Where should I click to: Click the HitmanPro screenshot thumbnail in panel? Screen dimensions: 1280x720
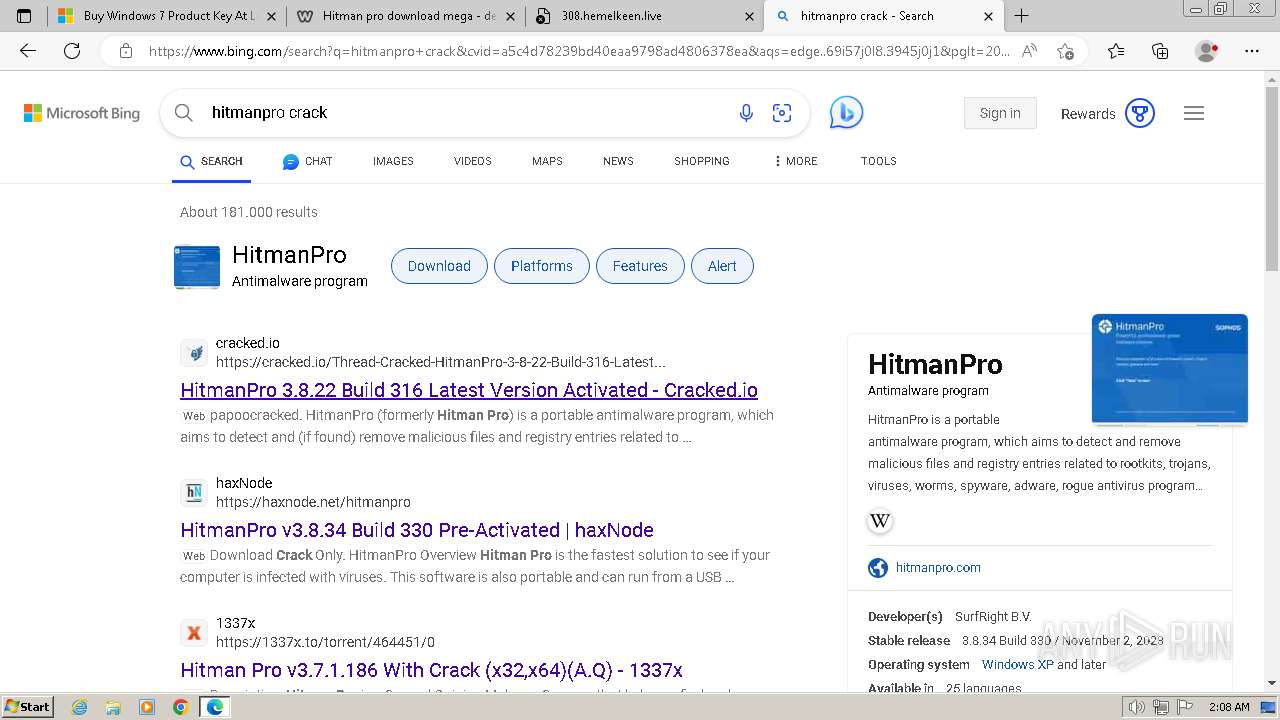click(1170, 369)
